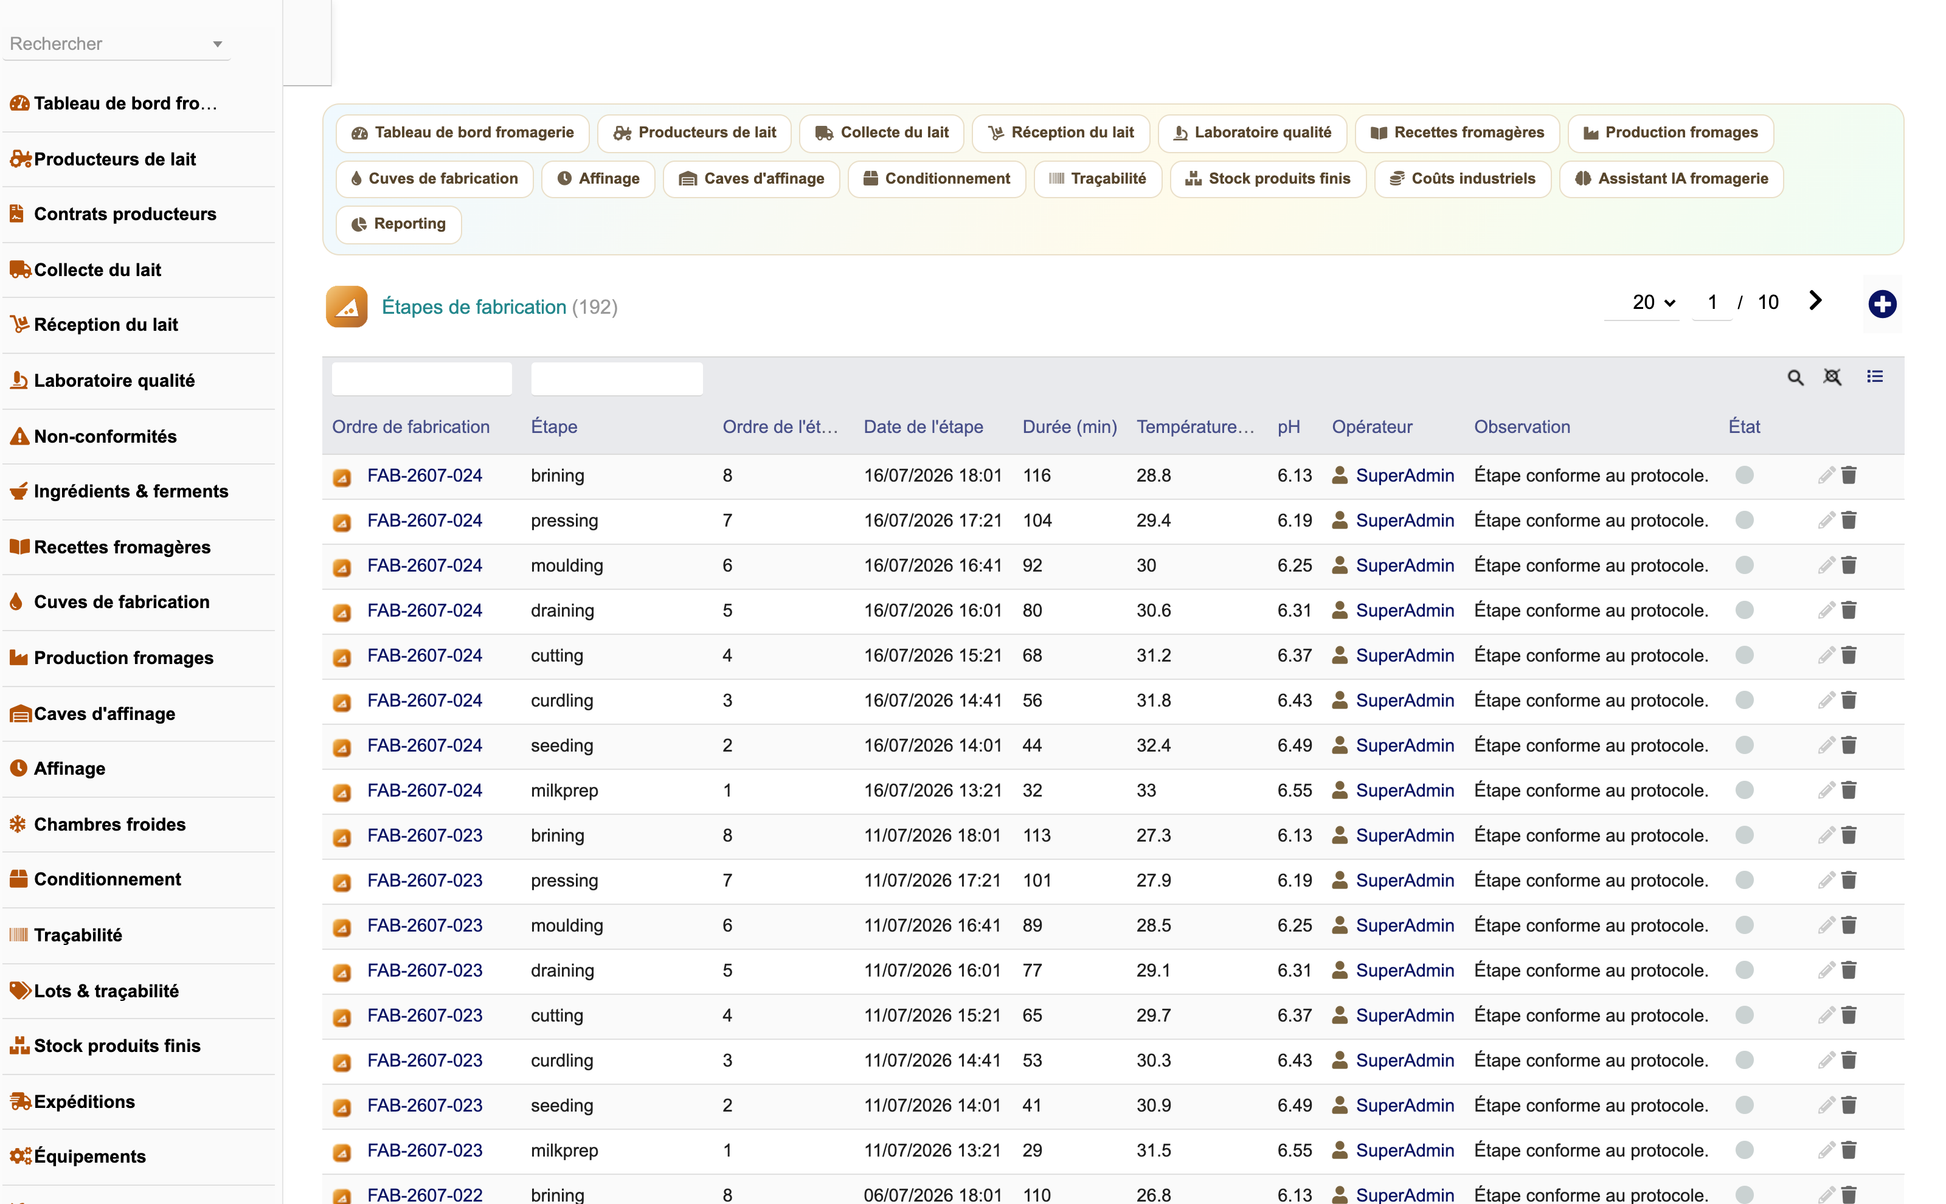Screen dimensions: 1946x1204
Task: Edit the FAB-2607-024 brining row pencil
Action: 1826,475
